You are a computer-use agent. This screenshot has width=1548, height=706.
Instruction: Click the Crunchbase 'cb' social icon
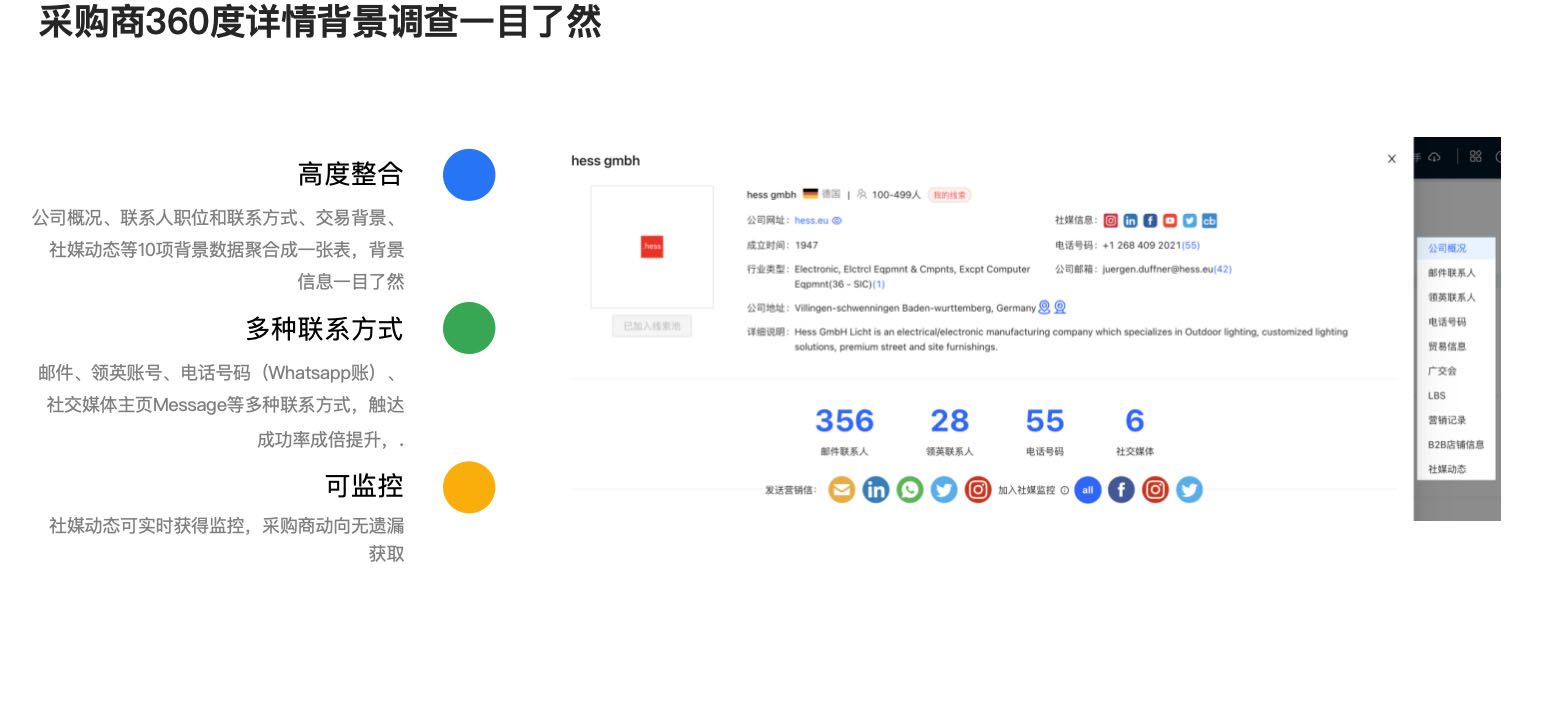[1209, 221]
